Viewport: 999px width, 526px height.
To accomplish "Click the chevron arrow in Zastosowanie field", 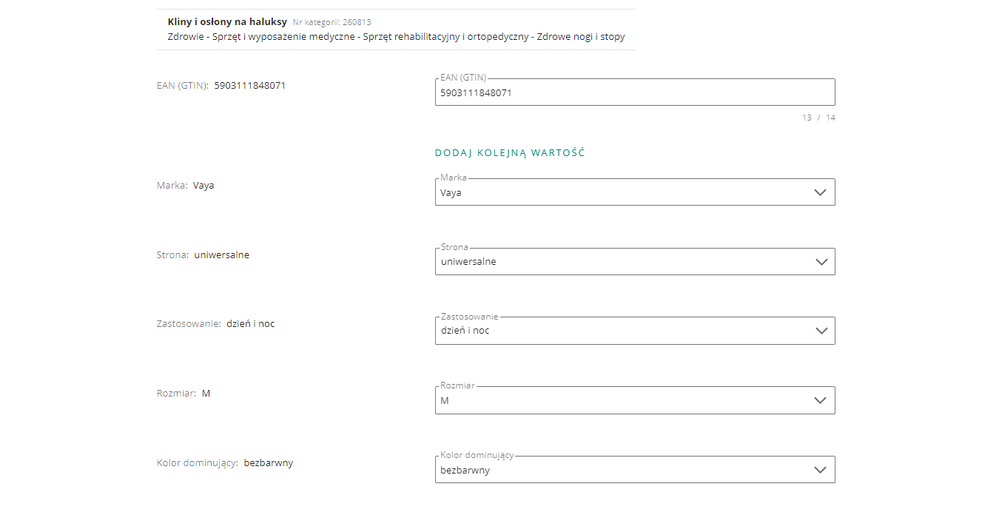I will coord(821,331).
